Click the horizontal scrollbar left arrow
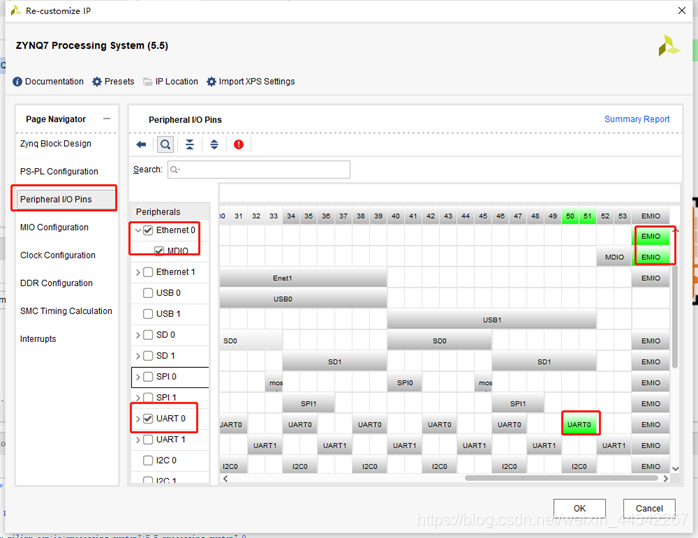The height and width of the screenshot is (538, 698). (x=226, y=478)
